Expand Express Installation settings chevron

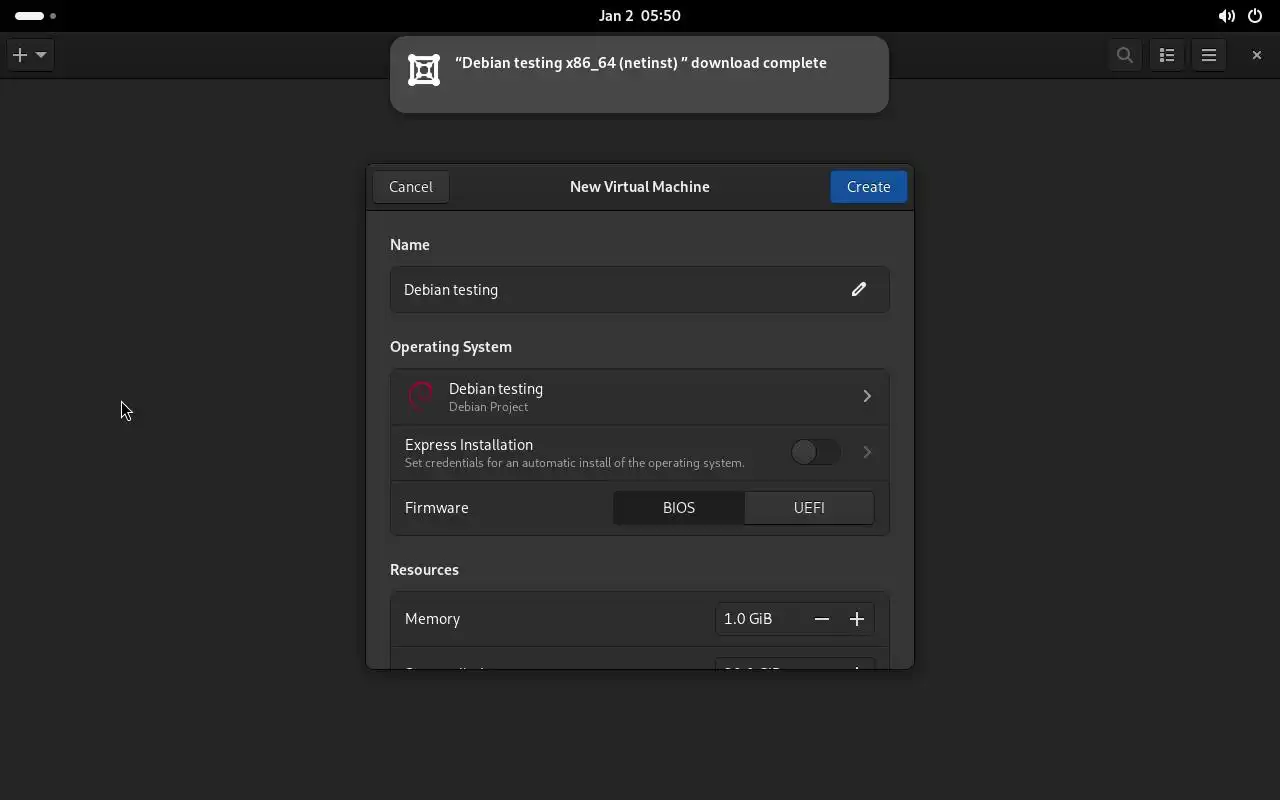(x=867, y=452)
